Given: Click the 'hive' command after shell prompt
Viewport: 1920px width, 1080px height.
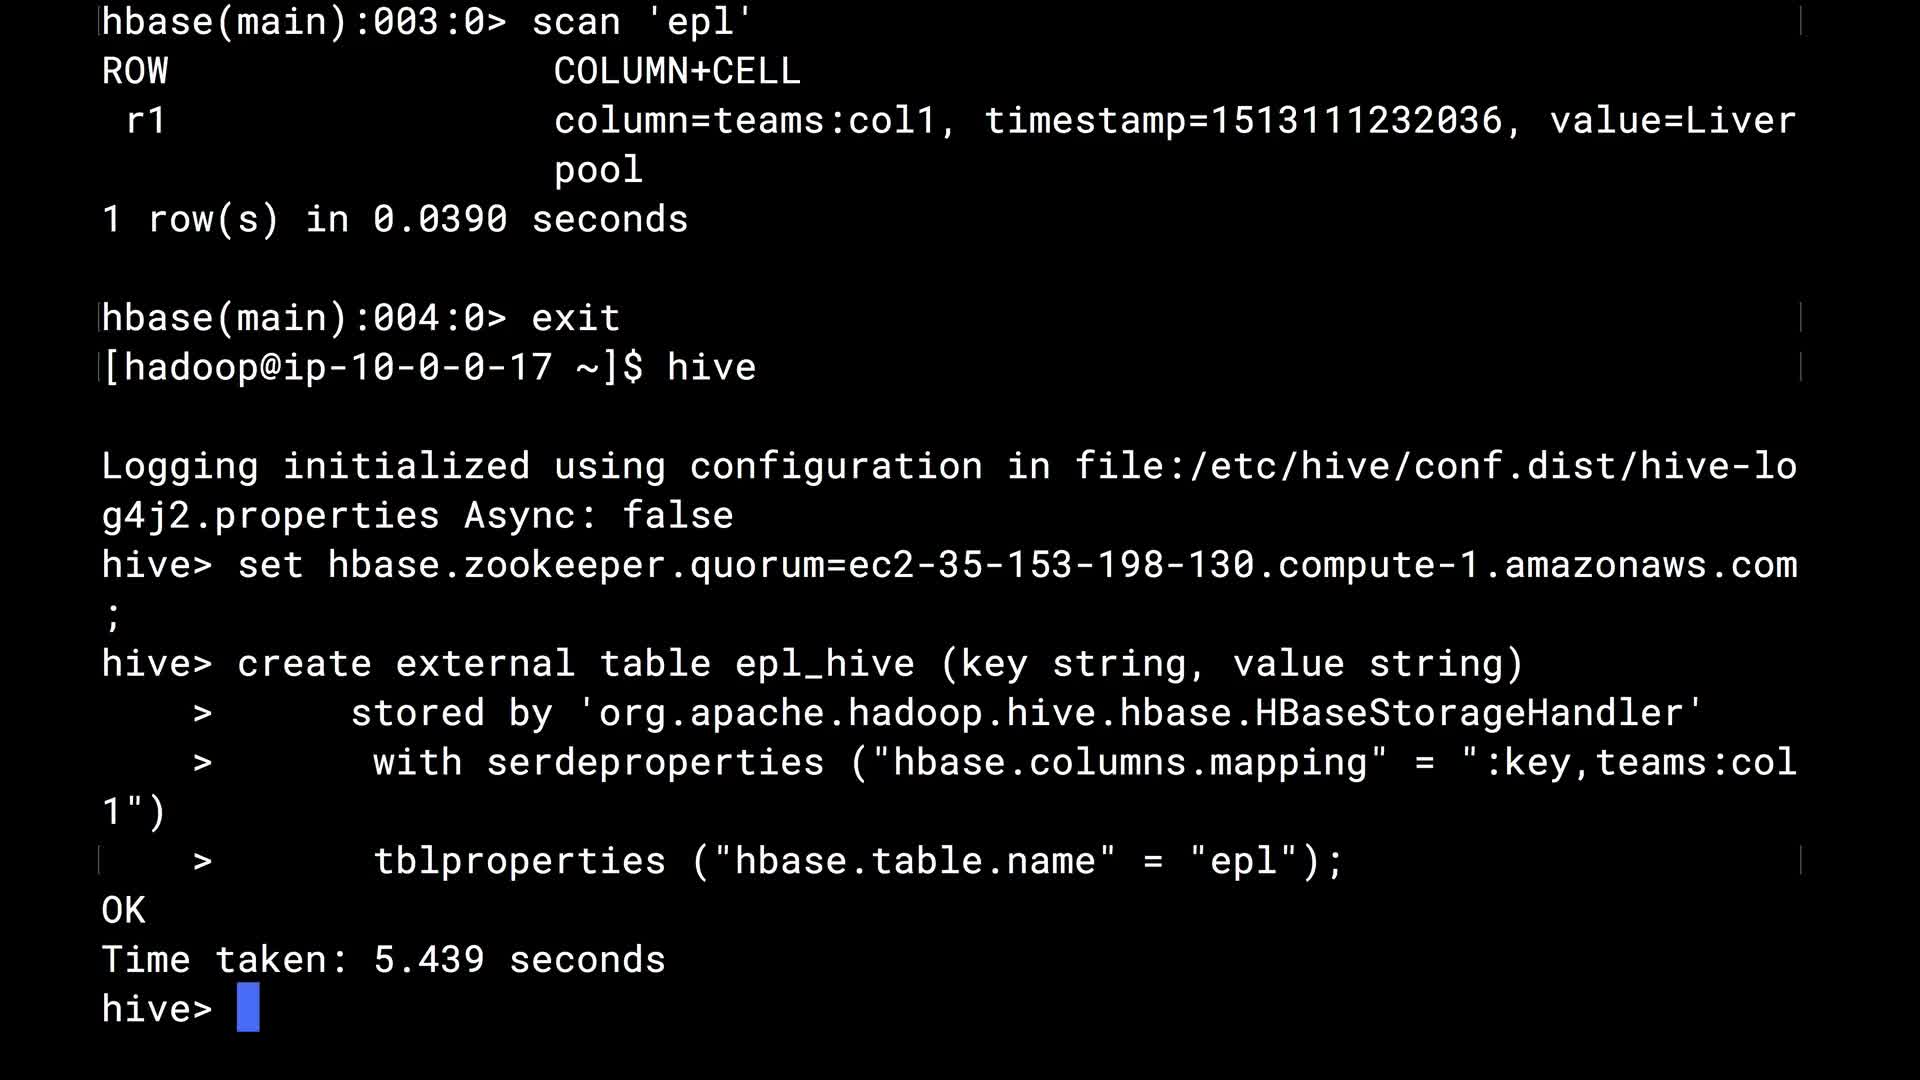Looking at the screenshot, I should point(711,367).
